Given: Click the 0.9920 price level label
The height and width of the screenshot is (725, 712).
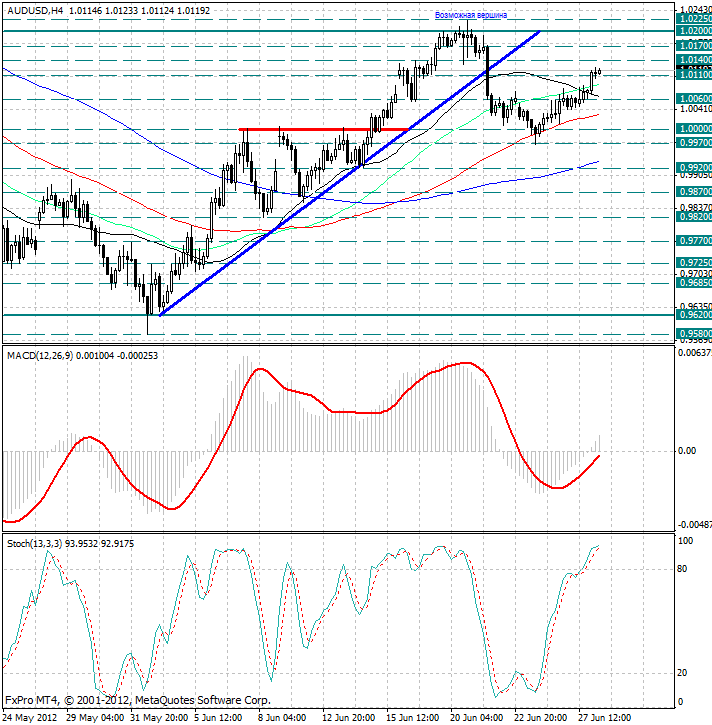Looking at the screenshot, I should (x=694, y=167).
